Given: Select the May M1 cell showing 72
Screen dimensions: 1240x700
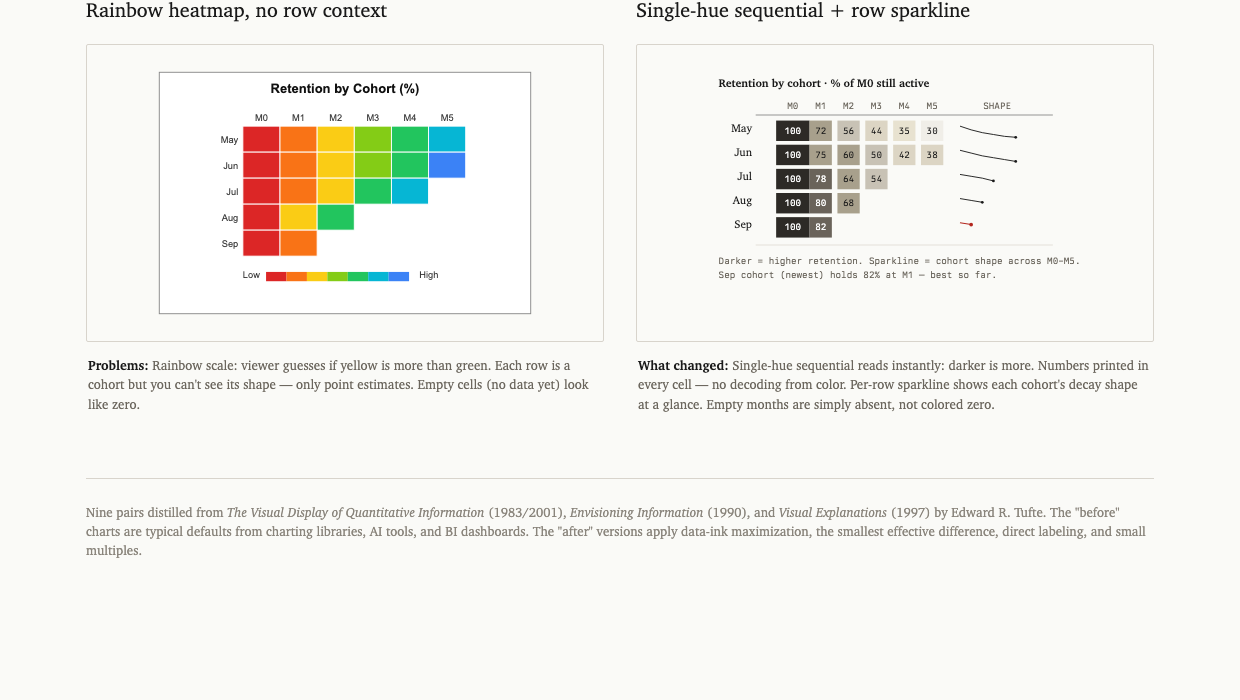Looking at the screenshot, I should coord(821,131).
